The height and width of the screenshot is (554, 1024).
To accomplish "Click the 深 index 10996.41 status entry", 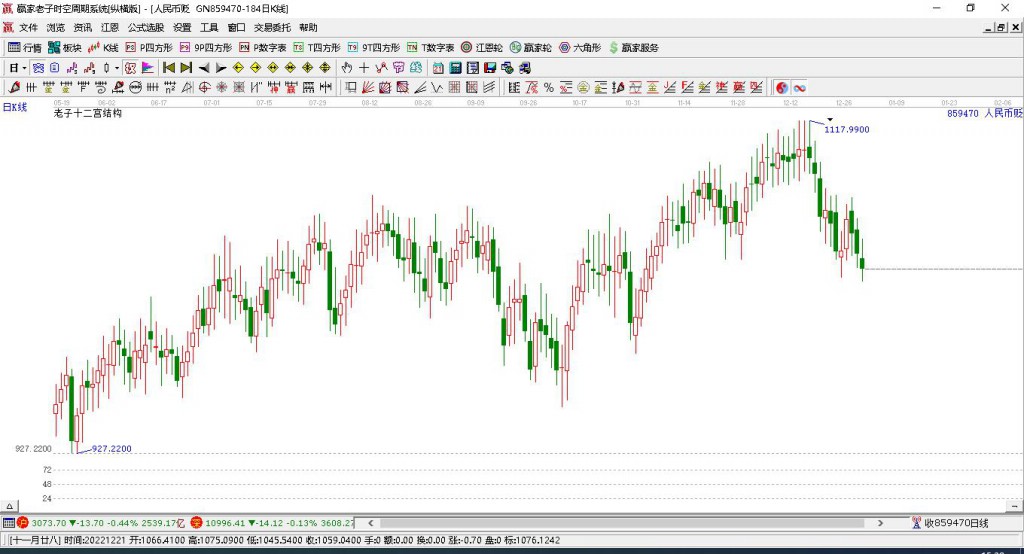I will pyautogui.click(x=272, y=523).
